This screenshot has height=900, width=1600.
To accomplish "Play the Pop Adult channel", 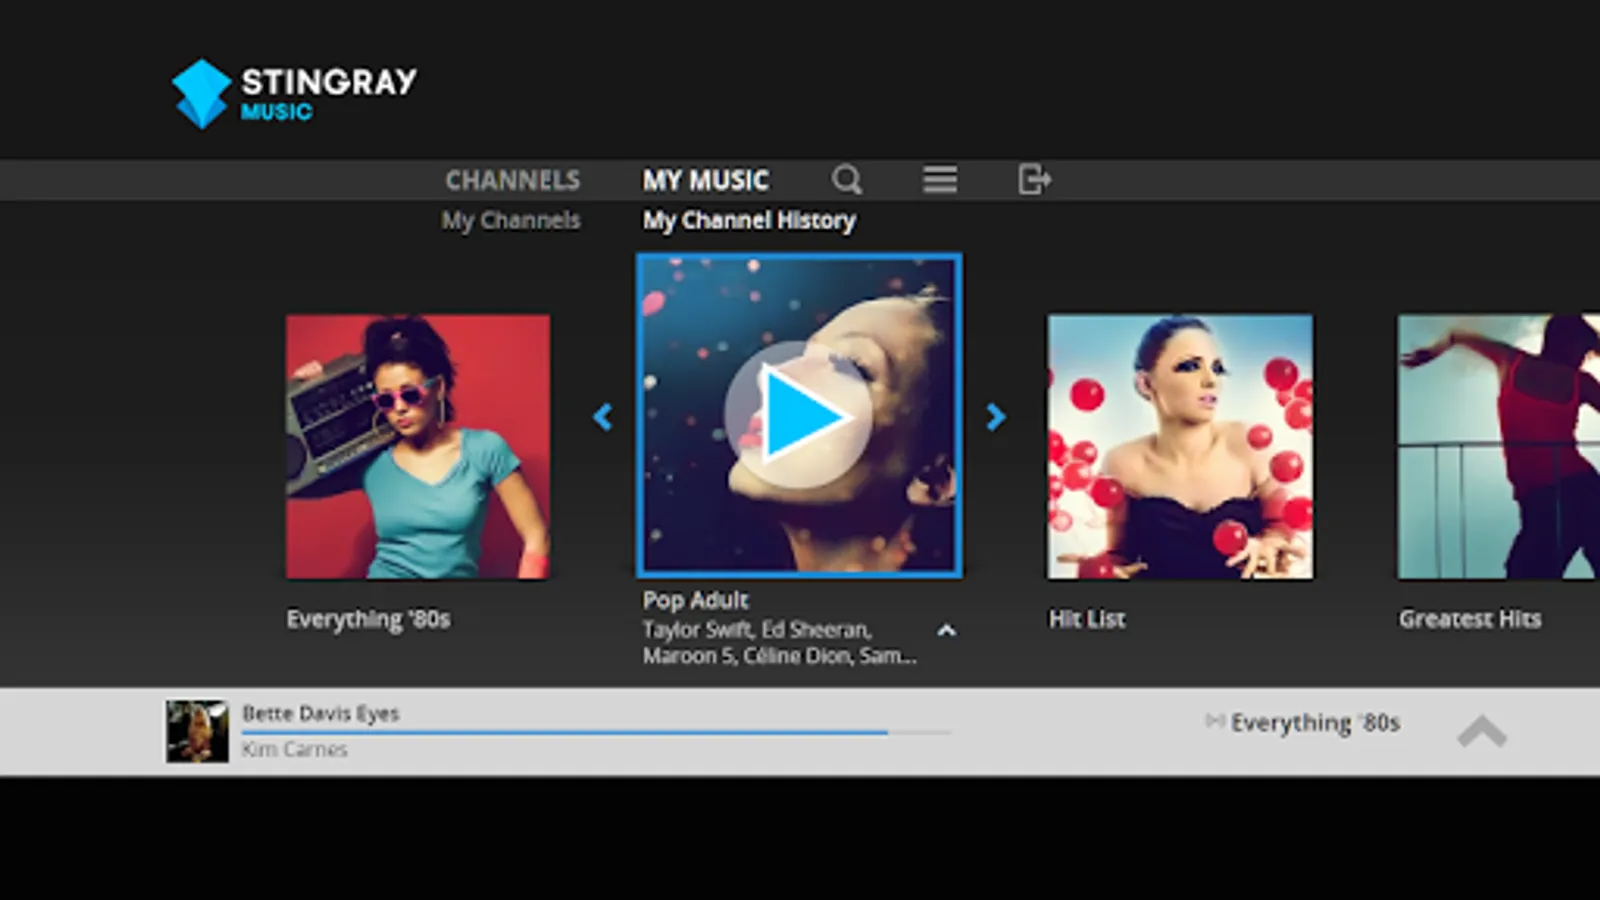I will [x=798, y=415].
